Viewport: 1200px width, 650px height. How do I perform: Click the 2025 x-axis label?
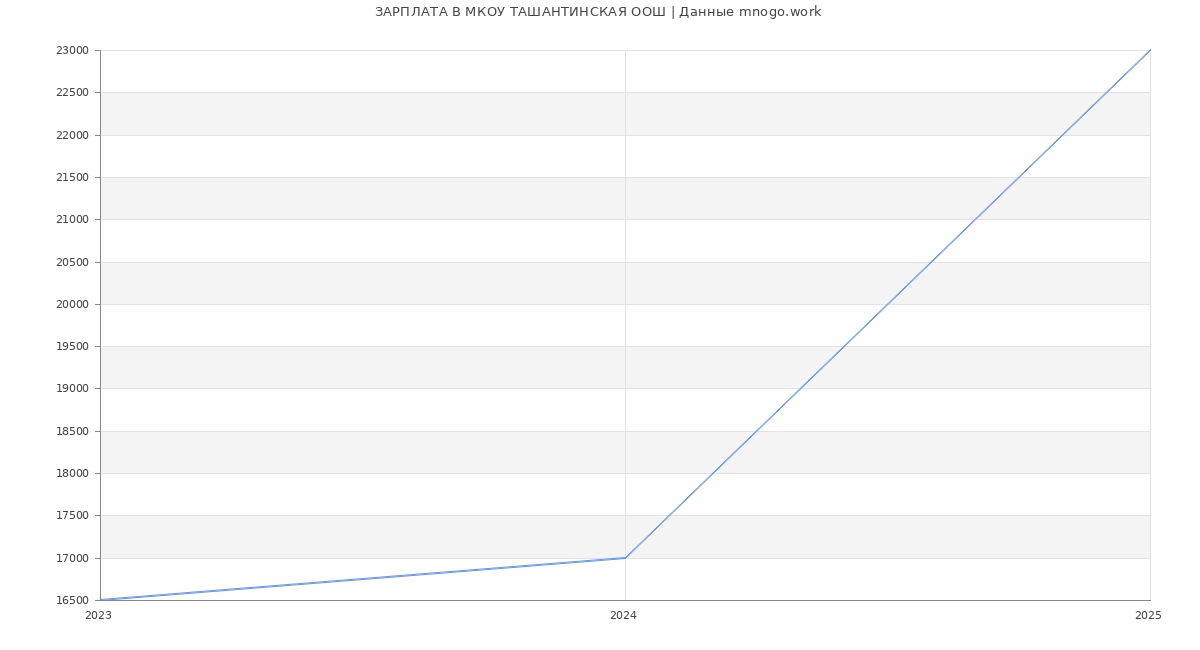point(1148,616)
